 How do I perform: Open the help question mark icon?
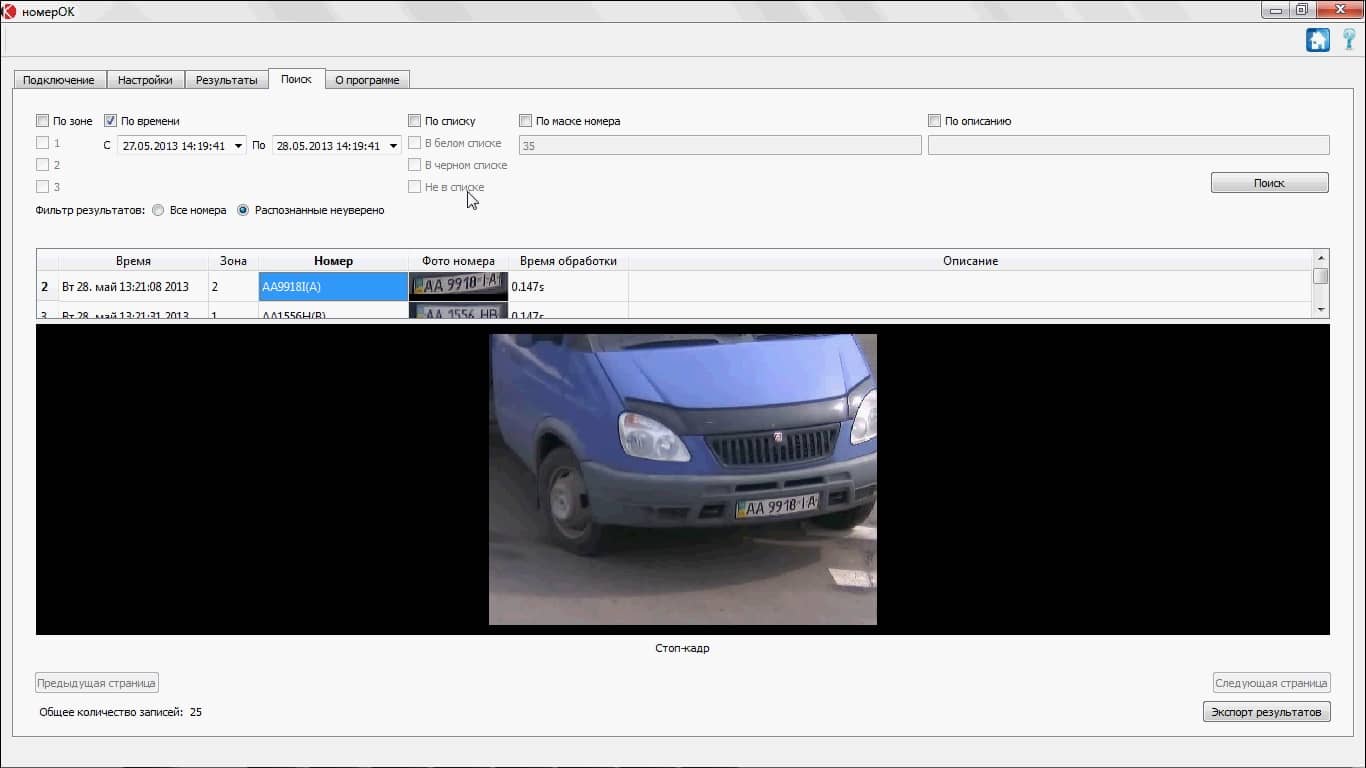tap(1349, 40)
